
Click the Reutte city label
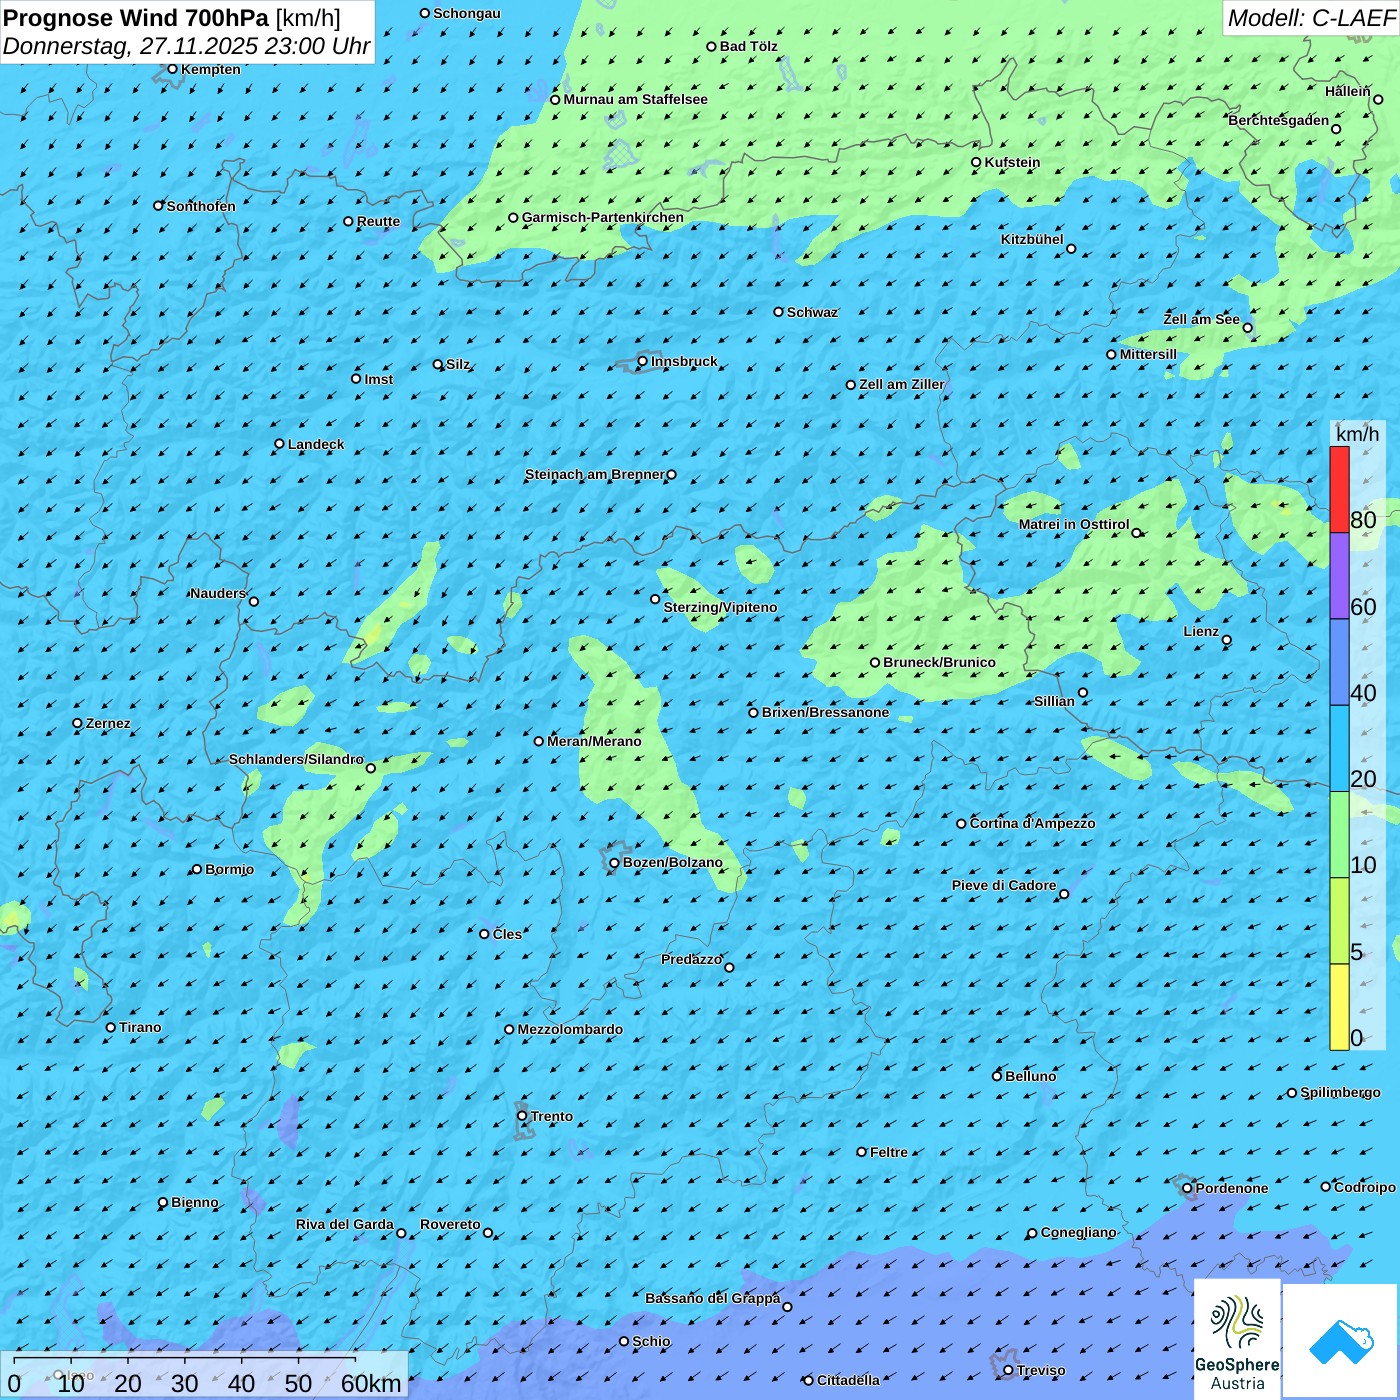point(378,221)
